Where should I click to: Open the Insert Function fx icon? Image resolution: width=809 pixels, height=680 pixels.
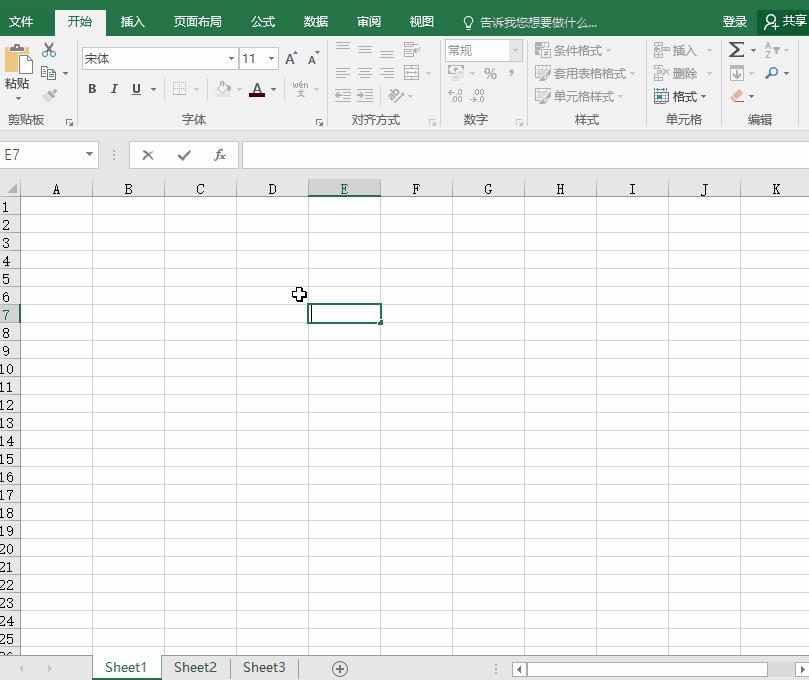219,155
